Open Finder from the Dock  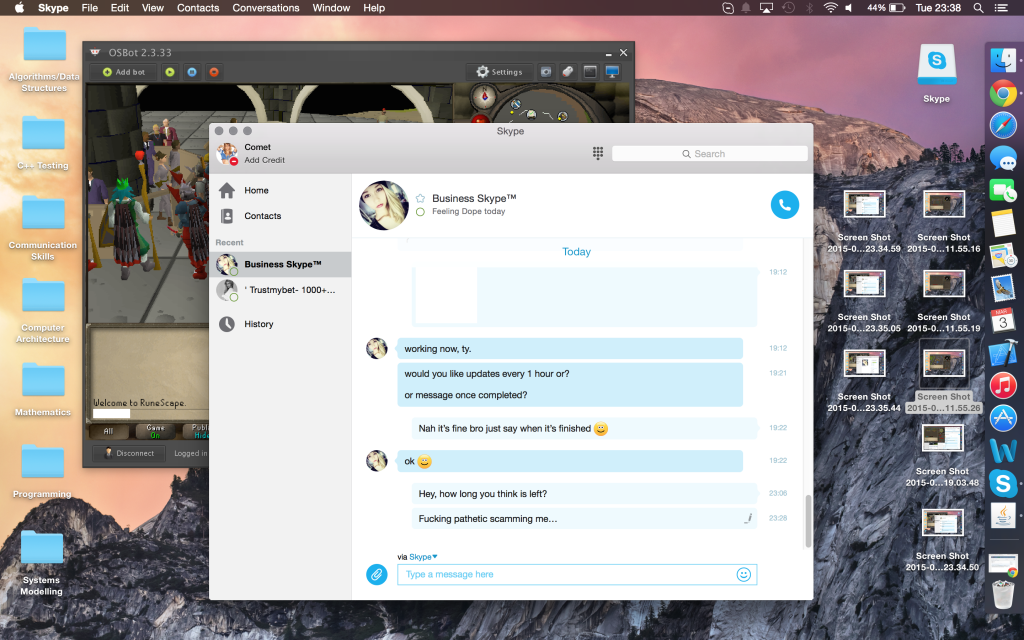pyautogui.click(x=1003, y=61)
